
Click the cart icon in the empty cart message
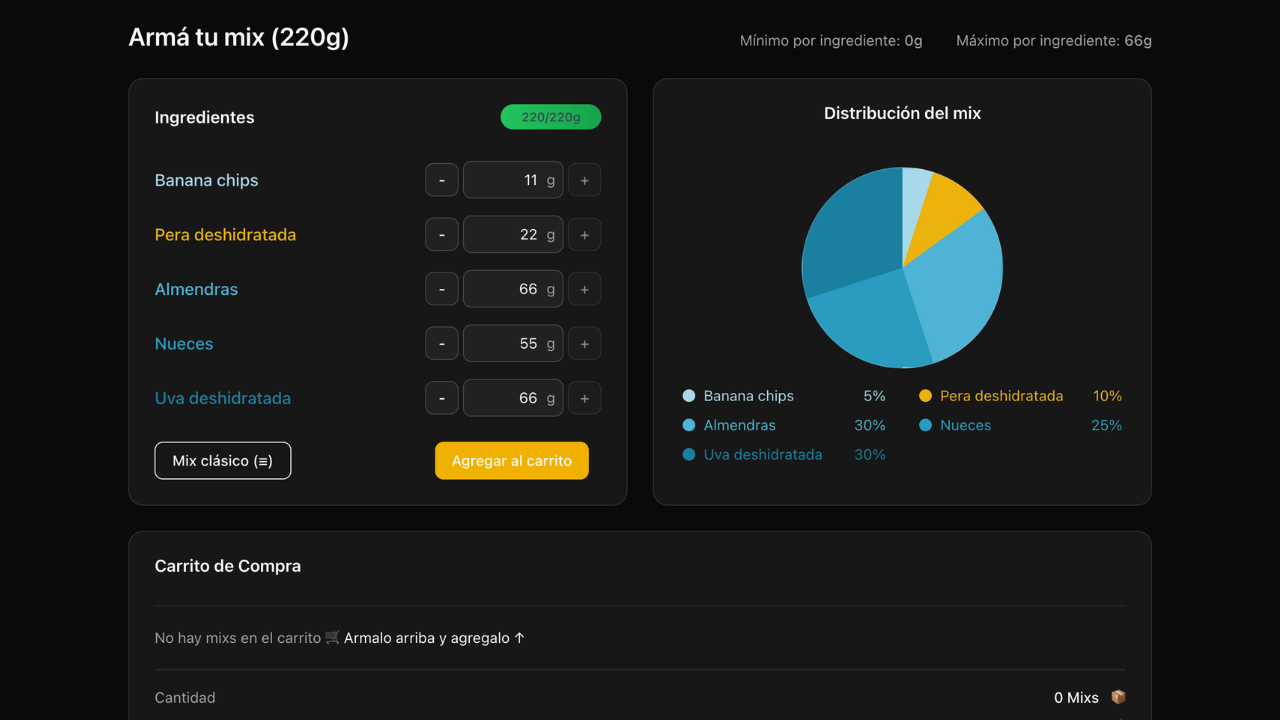pyautogui.click(x=330, y=637)
